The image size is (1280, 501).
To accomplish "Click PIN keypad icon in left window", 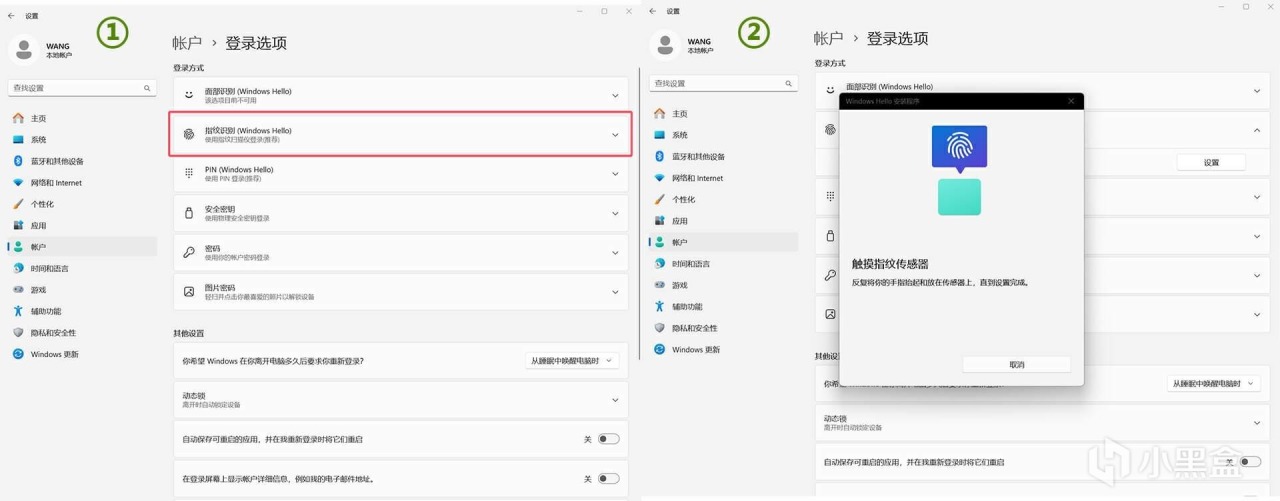I will 188,173.
